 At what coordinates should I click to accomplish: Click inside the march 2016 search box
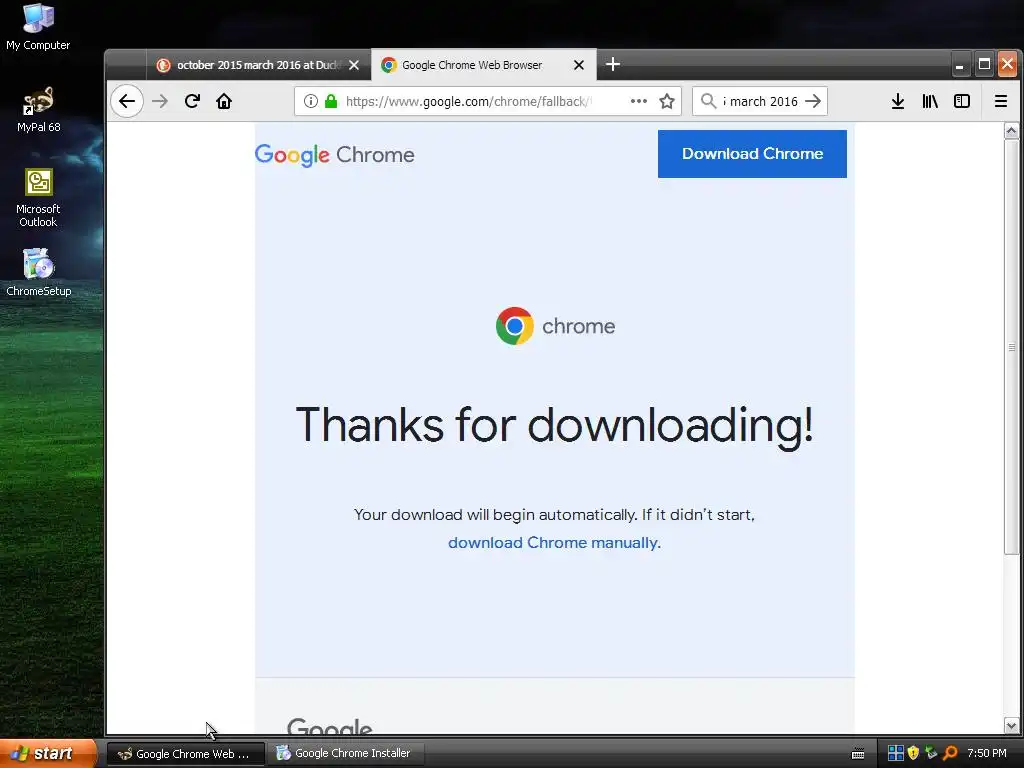point(760,101)
